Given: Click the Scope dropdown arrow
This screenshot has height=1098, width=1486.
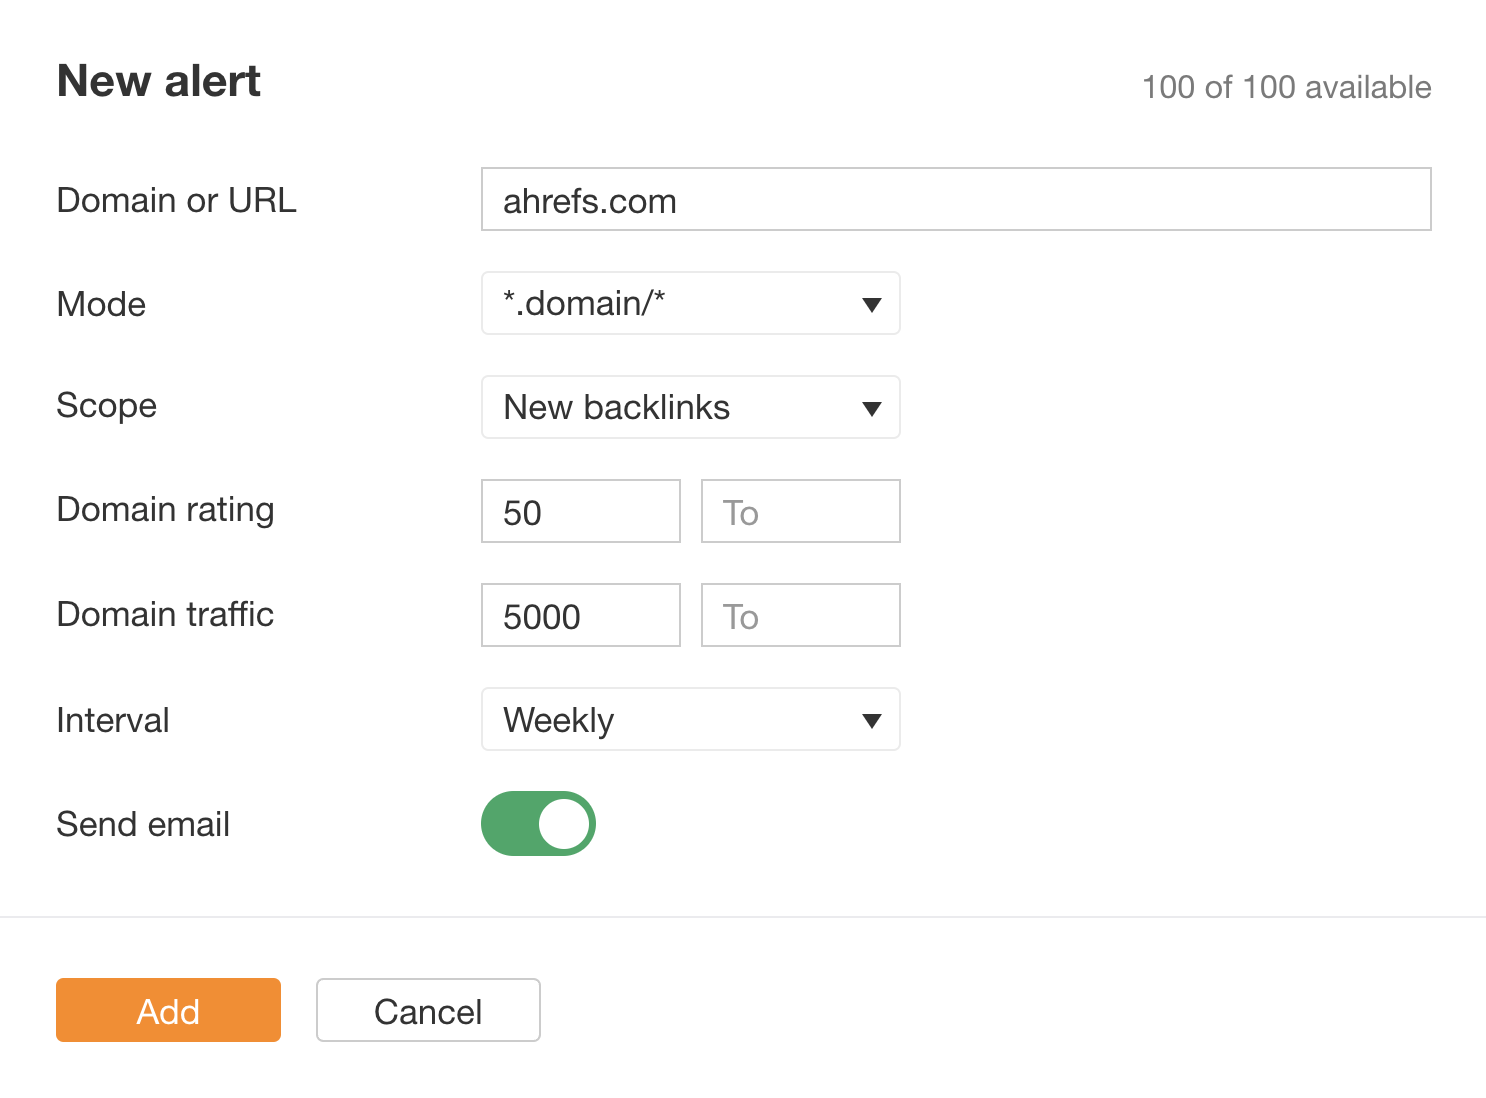Looking at the screenshot, I should [x=871, y=407].
